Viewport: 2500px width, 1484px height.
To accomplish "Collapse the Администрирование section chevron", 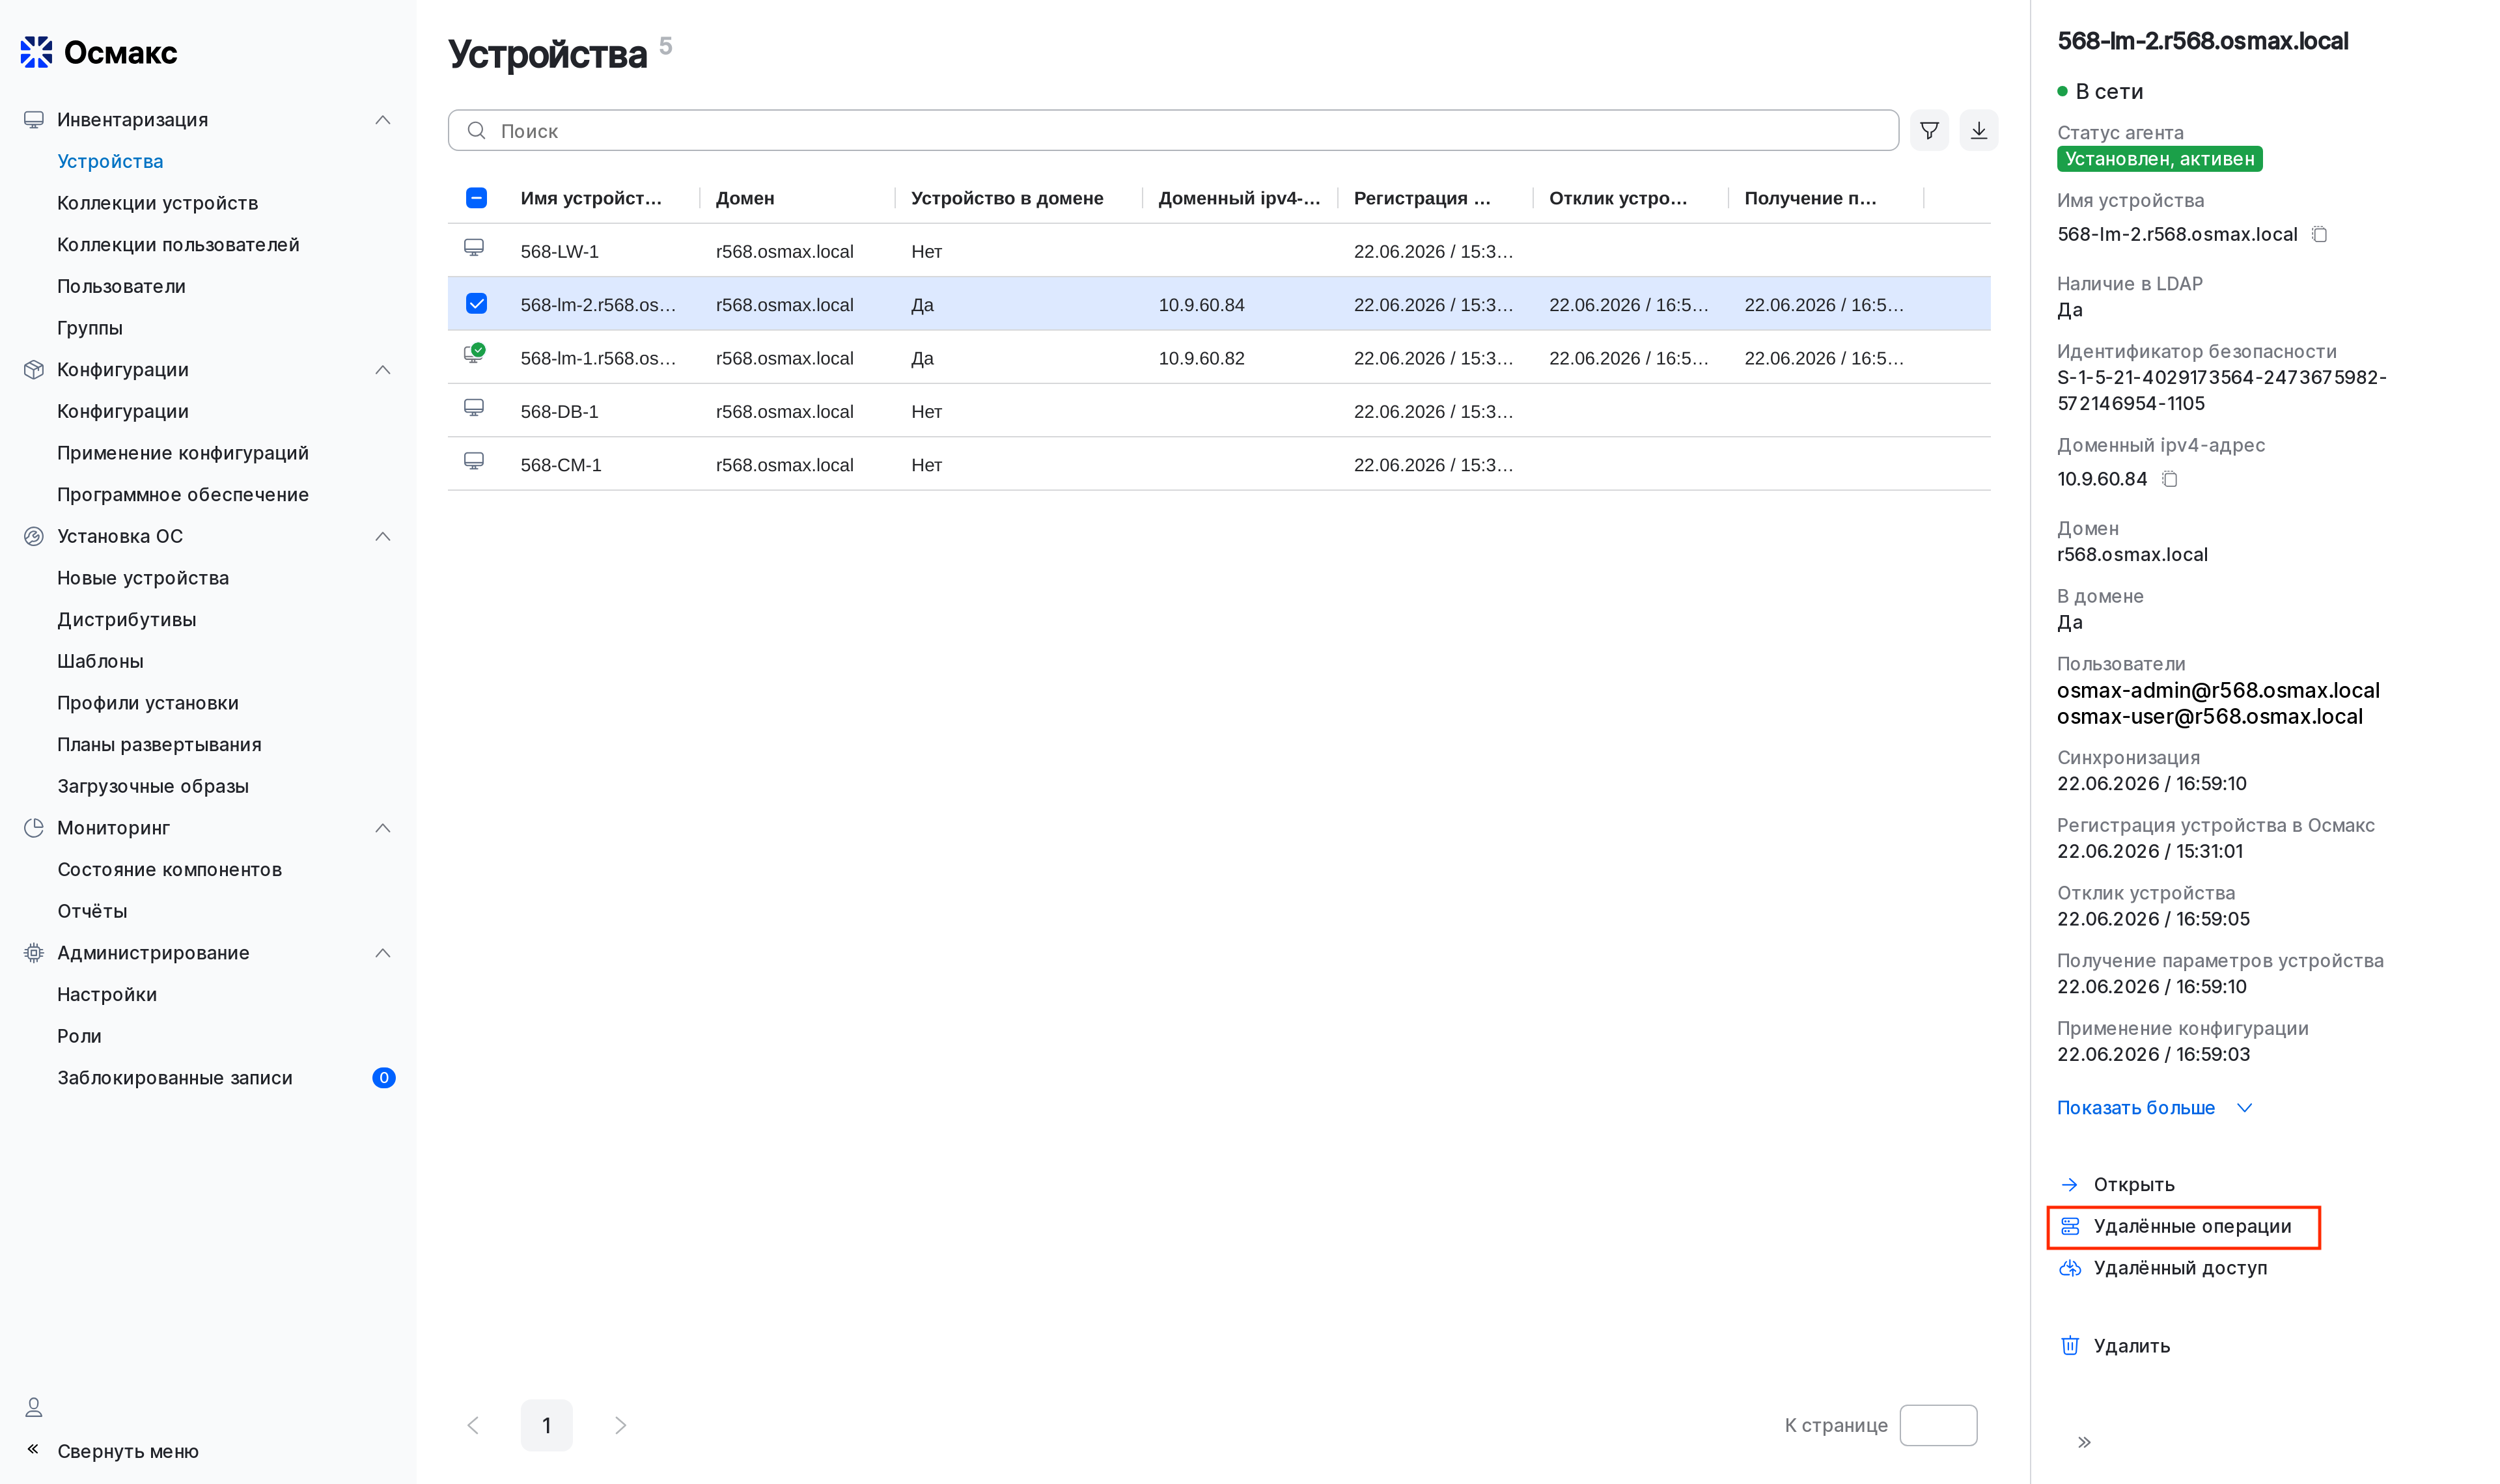I will 383,953.
